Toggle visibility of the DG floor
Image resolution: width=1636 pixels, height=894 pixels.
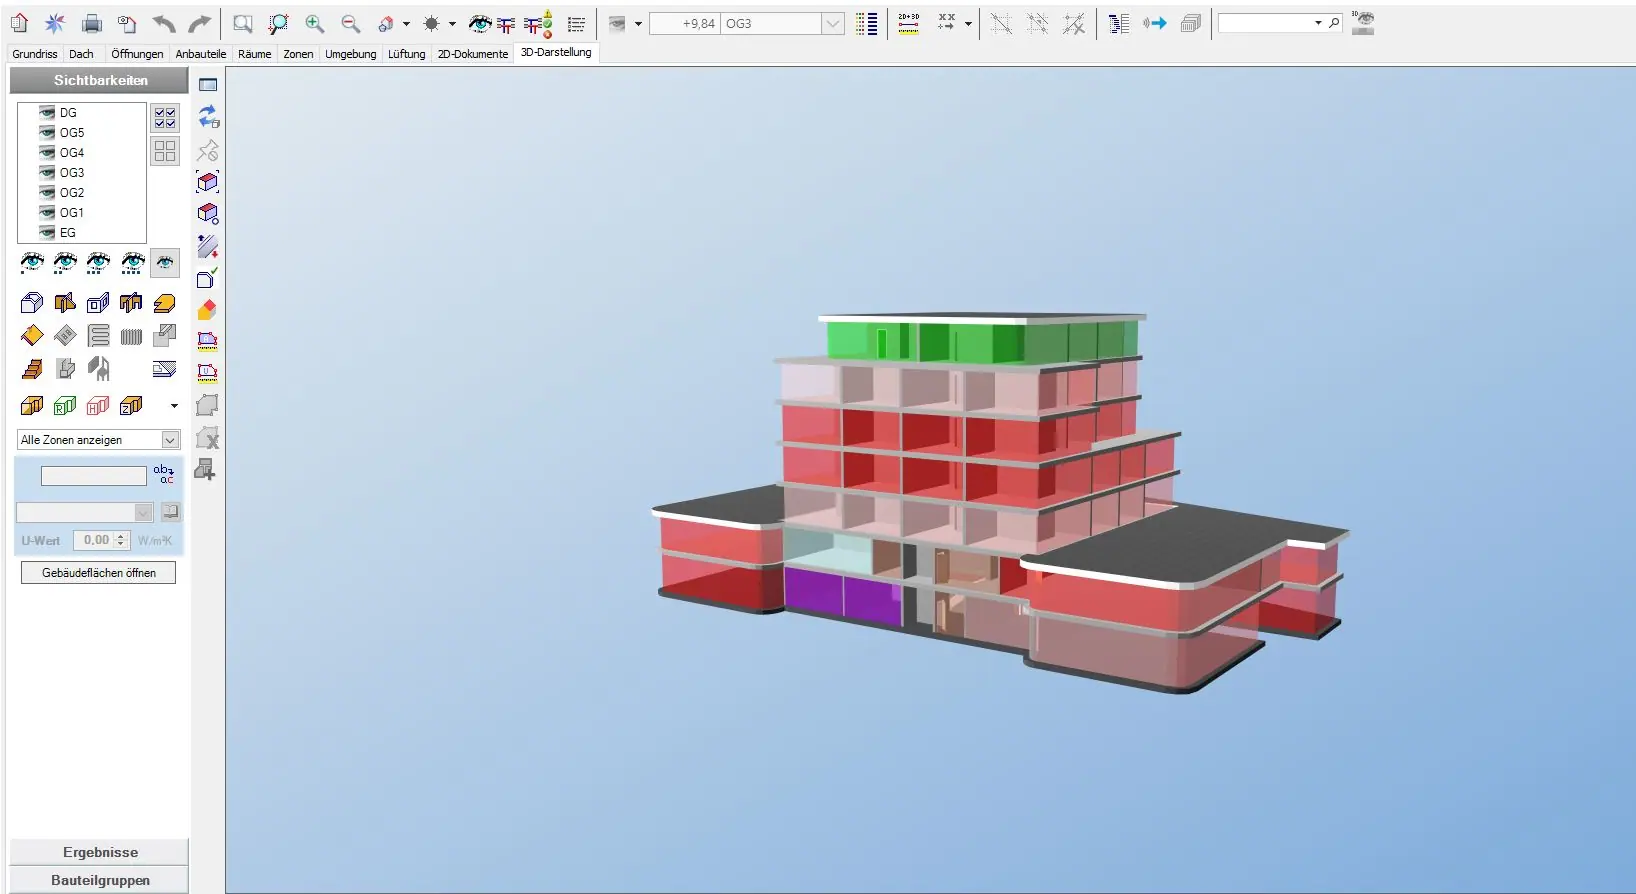click(46, 112)
